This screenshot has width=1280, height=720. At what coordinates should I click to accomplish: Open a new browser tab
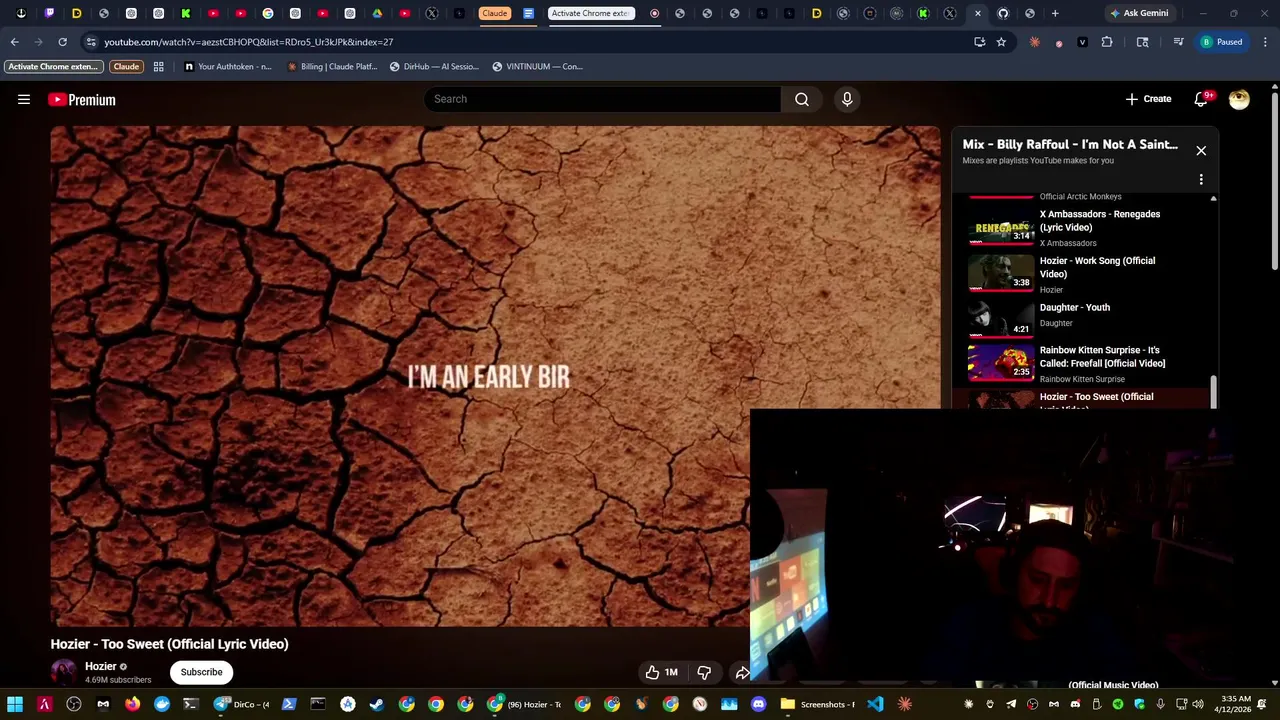pyautogui.click(x=1055, y=13)
